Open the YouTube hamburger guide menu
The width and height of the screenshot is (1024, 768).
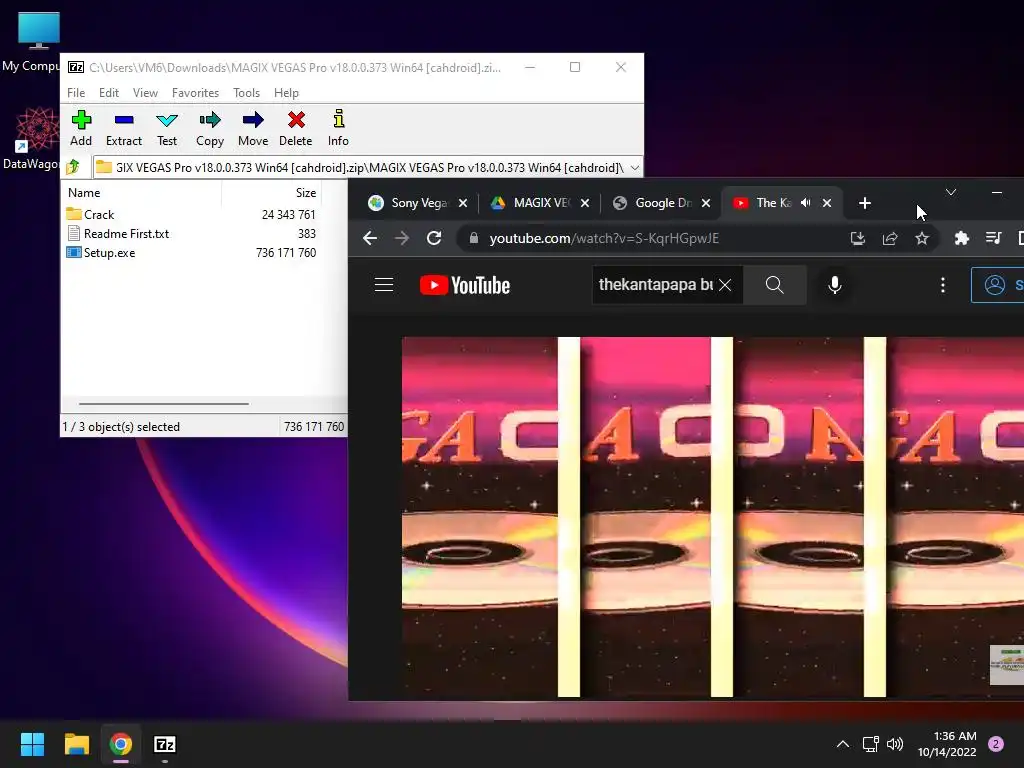[384, 285]
